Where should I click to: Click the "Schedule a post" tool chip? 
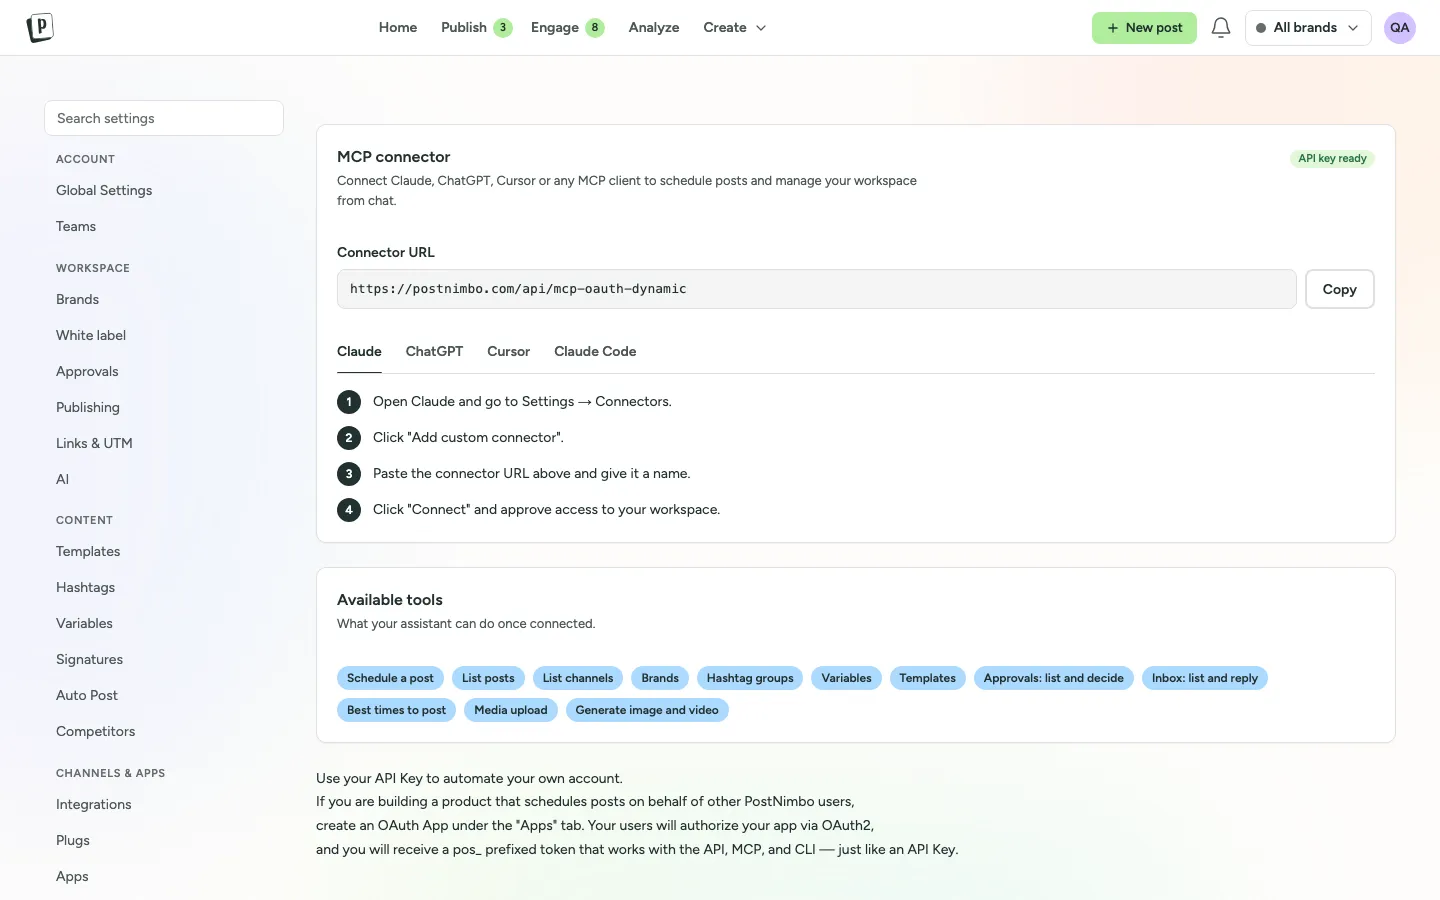coord(390,678)
